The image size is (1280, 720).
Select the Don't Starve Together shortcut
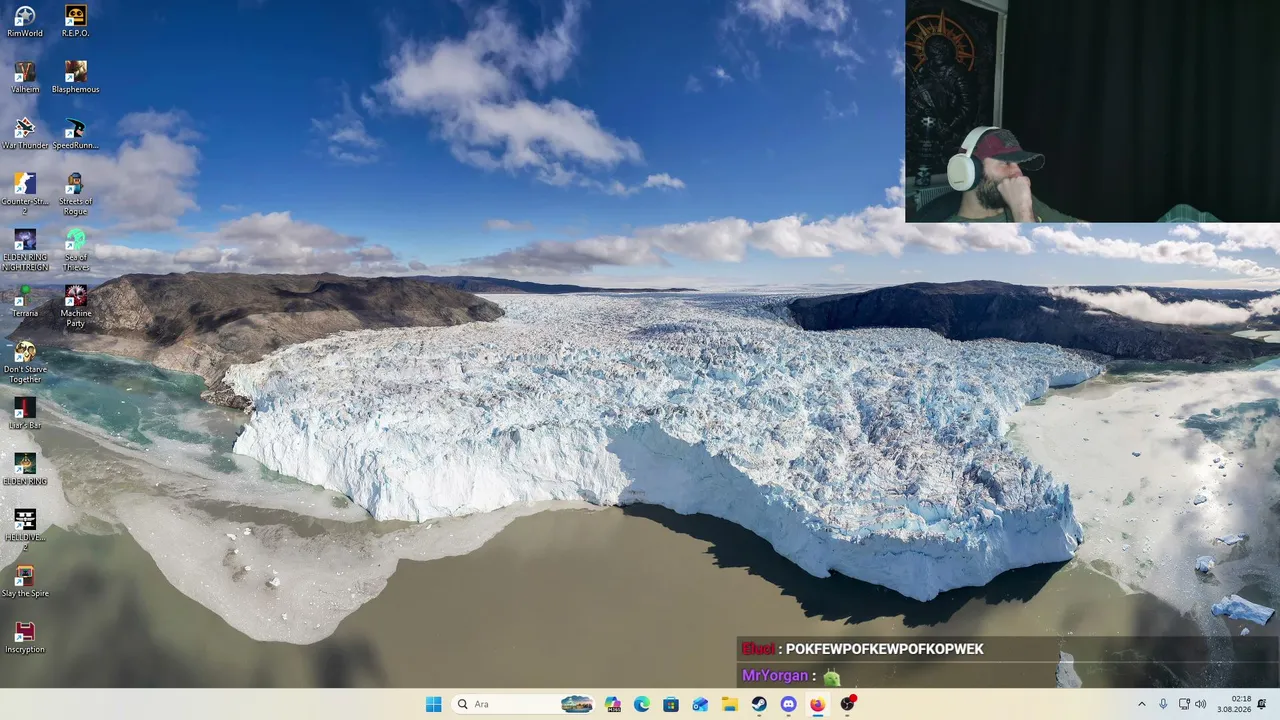point(25,362)
